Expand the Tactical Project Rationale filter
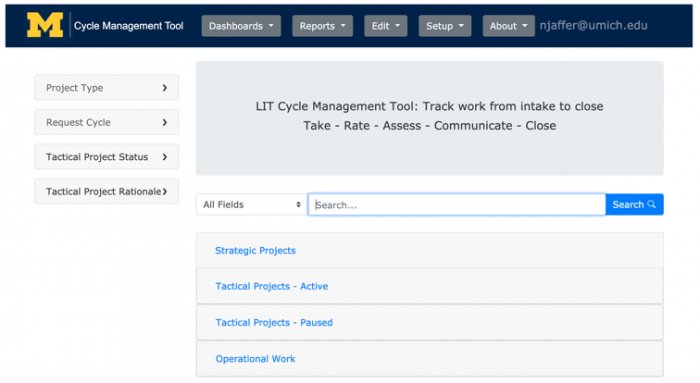Image resolution: width=700 pixels, height=383 pixels. 107,191
